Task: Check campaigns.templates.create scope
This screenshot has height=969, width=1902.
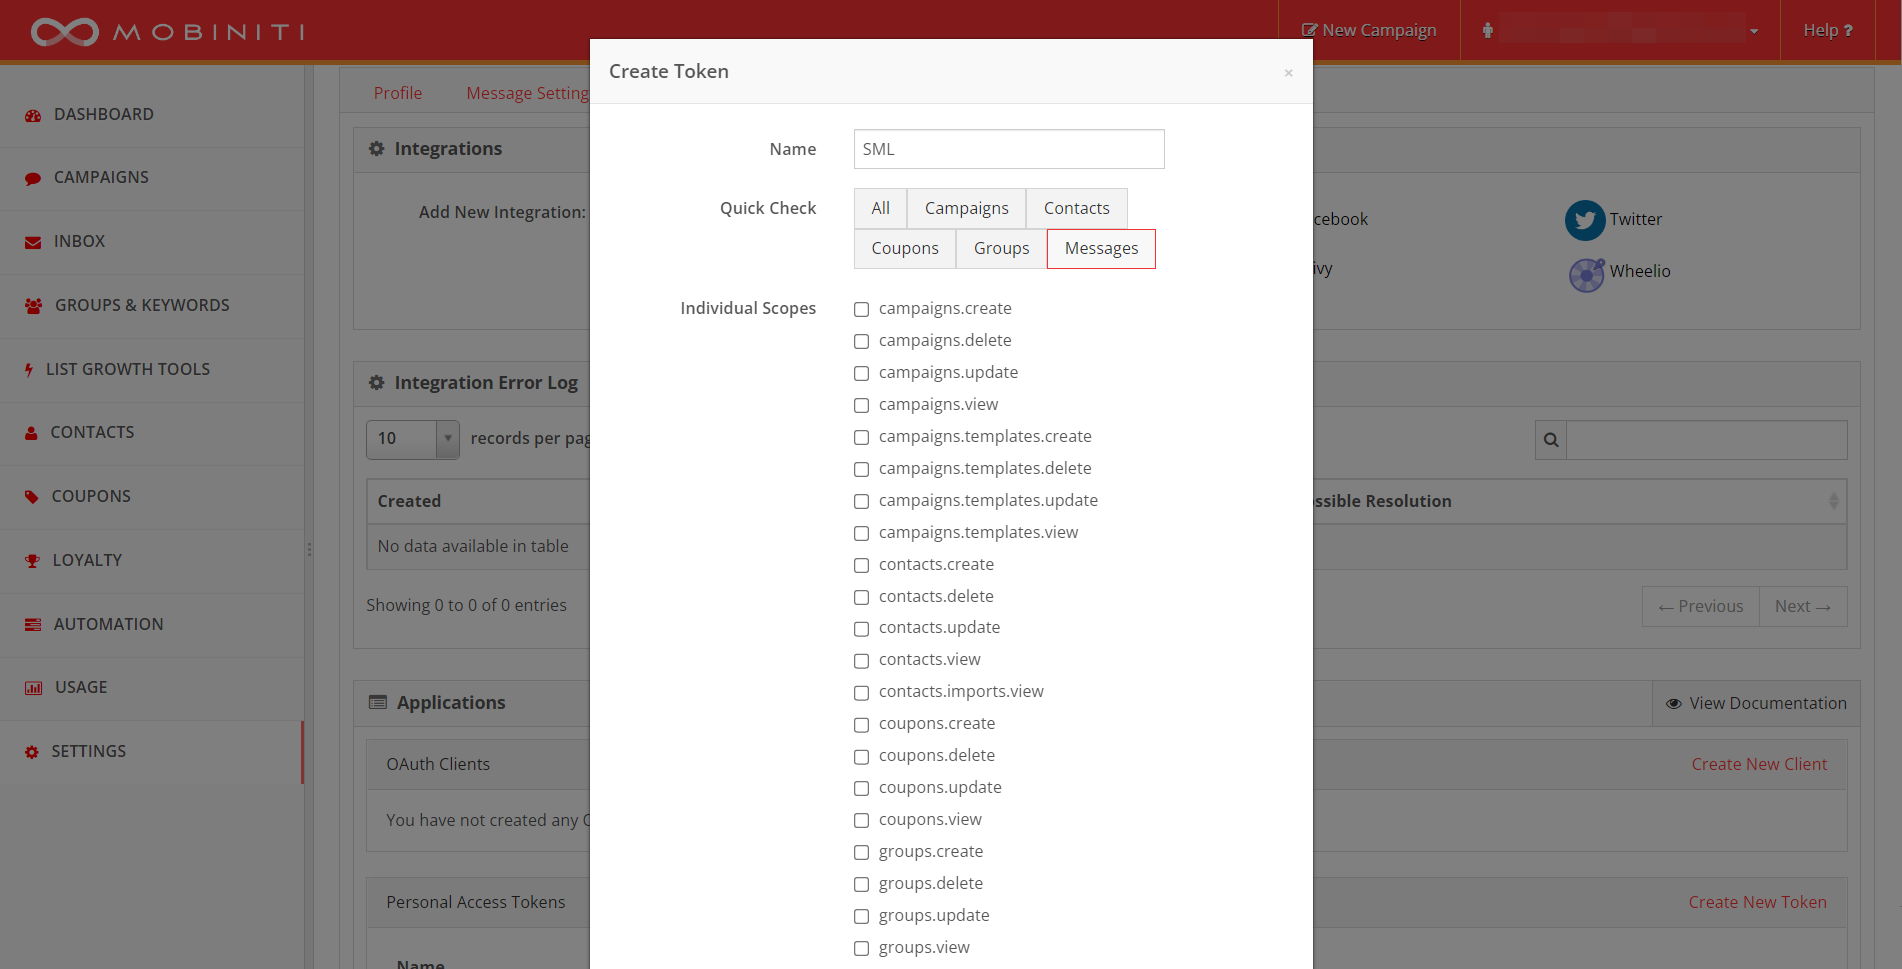Action: tap(861, 438)
